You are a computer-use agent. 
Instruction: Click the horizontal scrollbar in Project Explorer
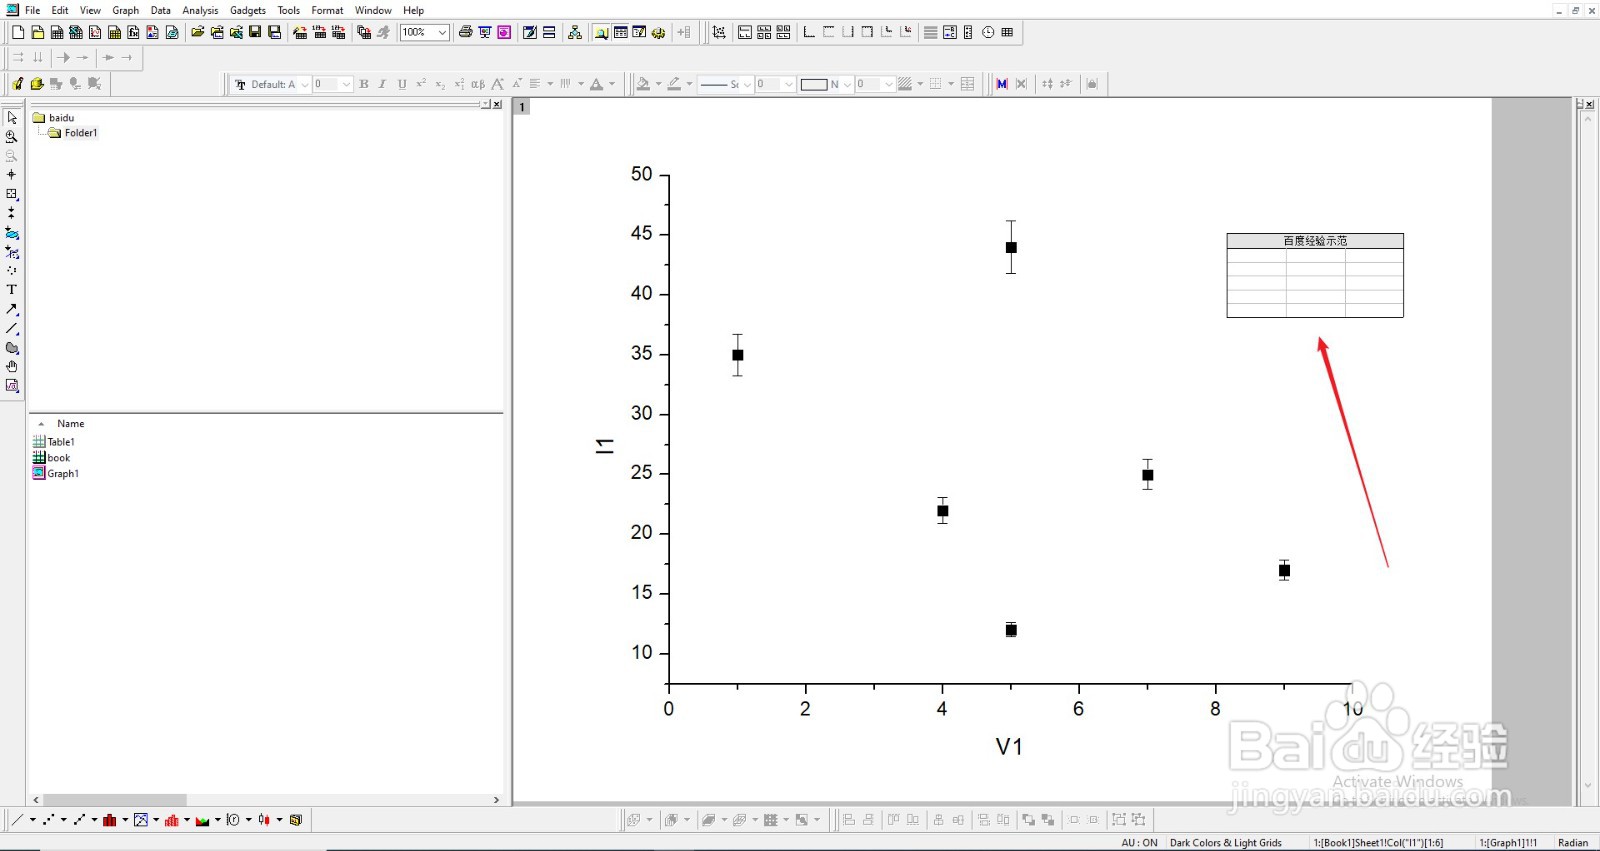click(115, 800)
